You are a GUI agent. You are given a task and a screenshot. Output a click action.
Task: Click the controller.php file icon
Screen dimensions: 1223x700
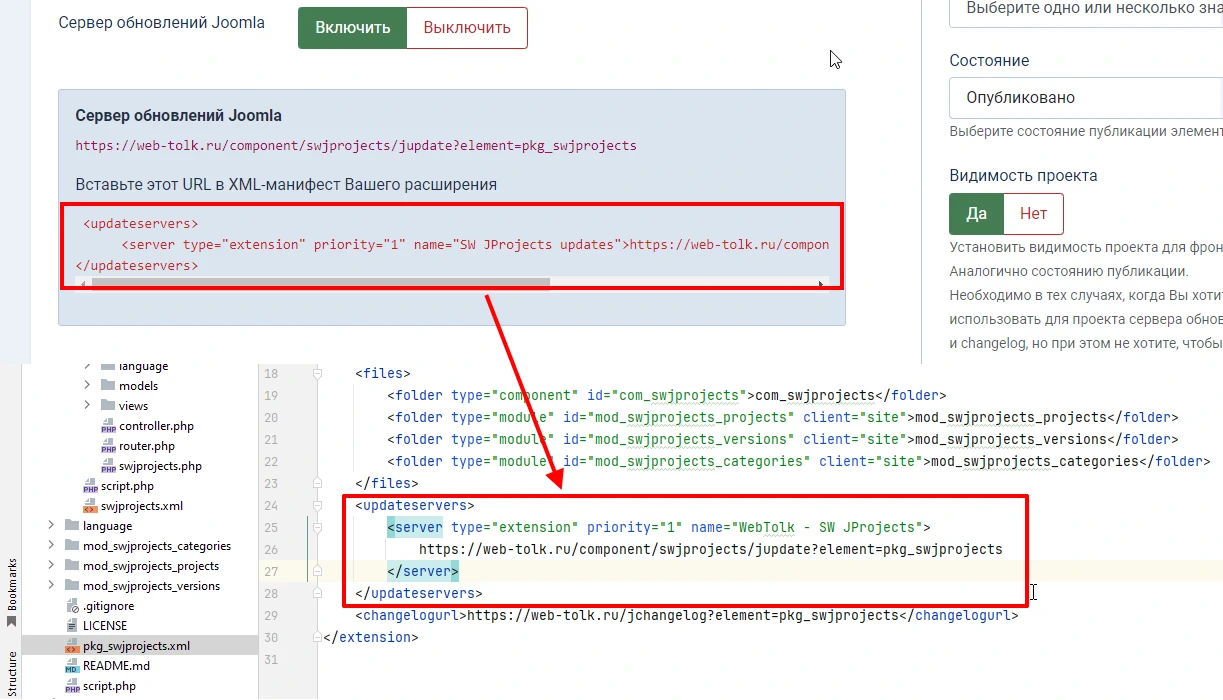pyautogui.click(x=109, y=426)
